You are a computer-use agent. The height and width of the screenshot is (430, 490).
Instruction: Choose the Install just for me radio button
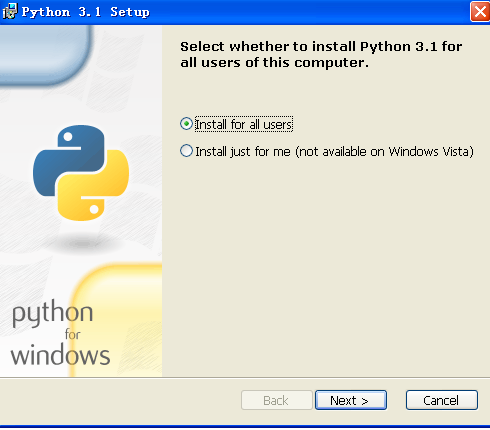point(186,151)
